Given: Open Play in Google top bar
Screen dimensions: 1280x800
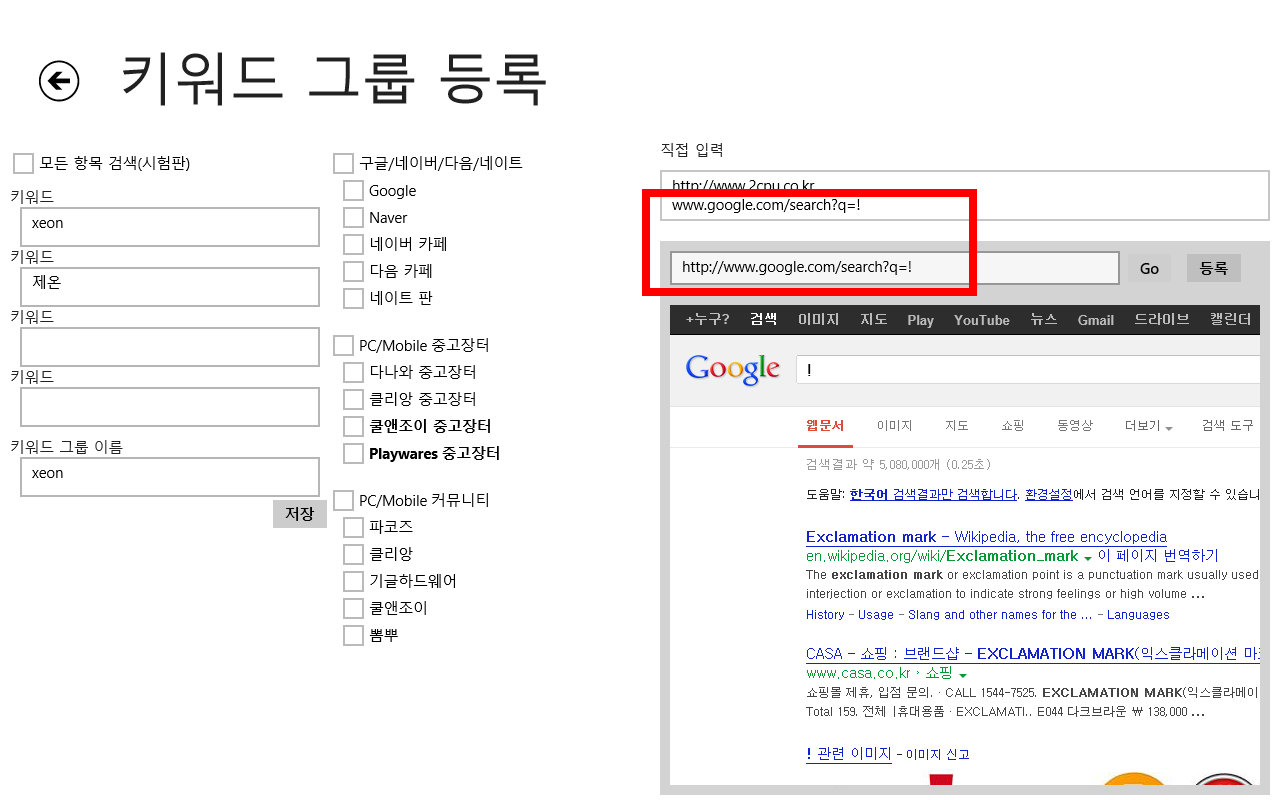Looking at the screenshot, I should [921, 320].
